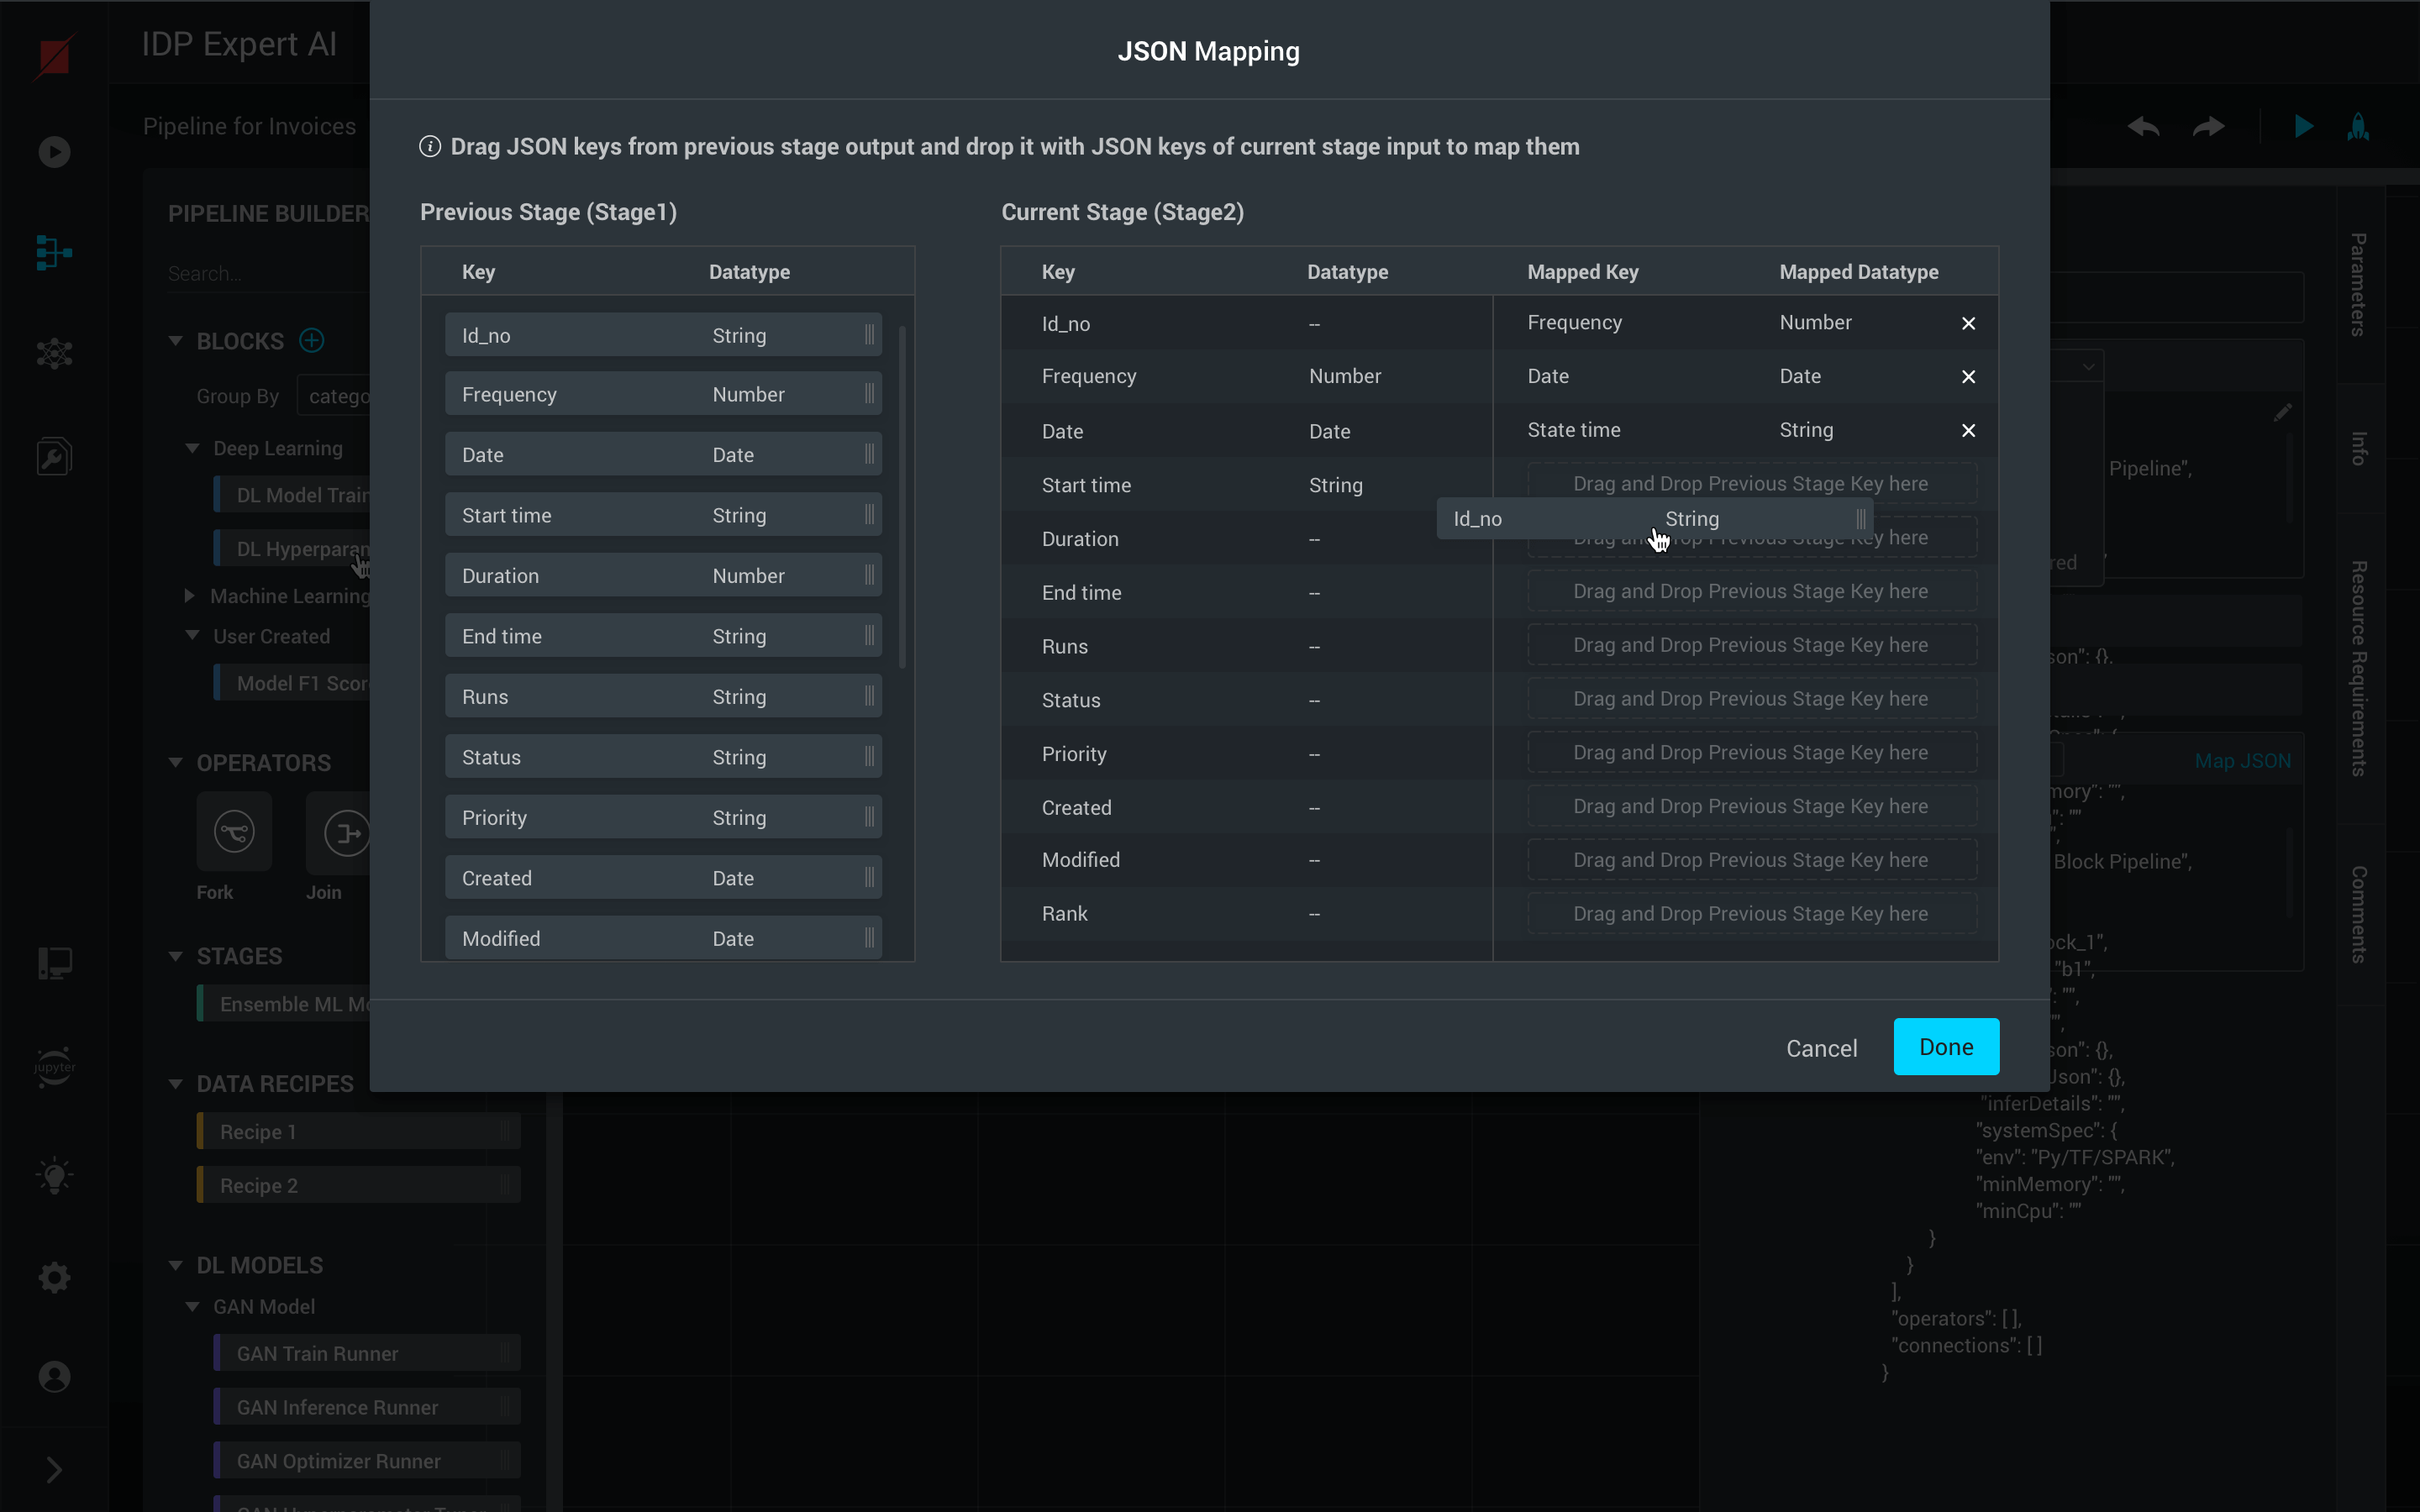Click the Done button to confirm mapping

point(1946,1045)
